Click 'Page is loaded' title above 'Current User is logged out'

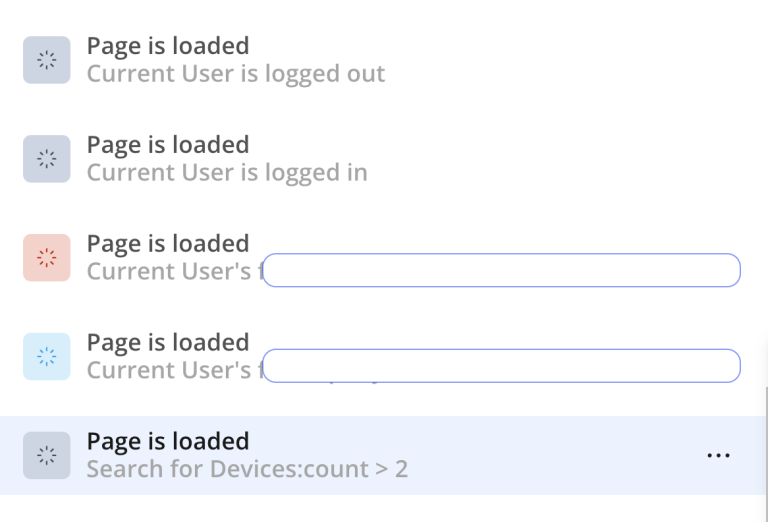[168, 46]
